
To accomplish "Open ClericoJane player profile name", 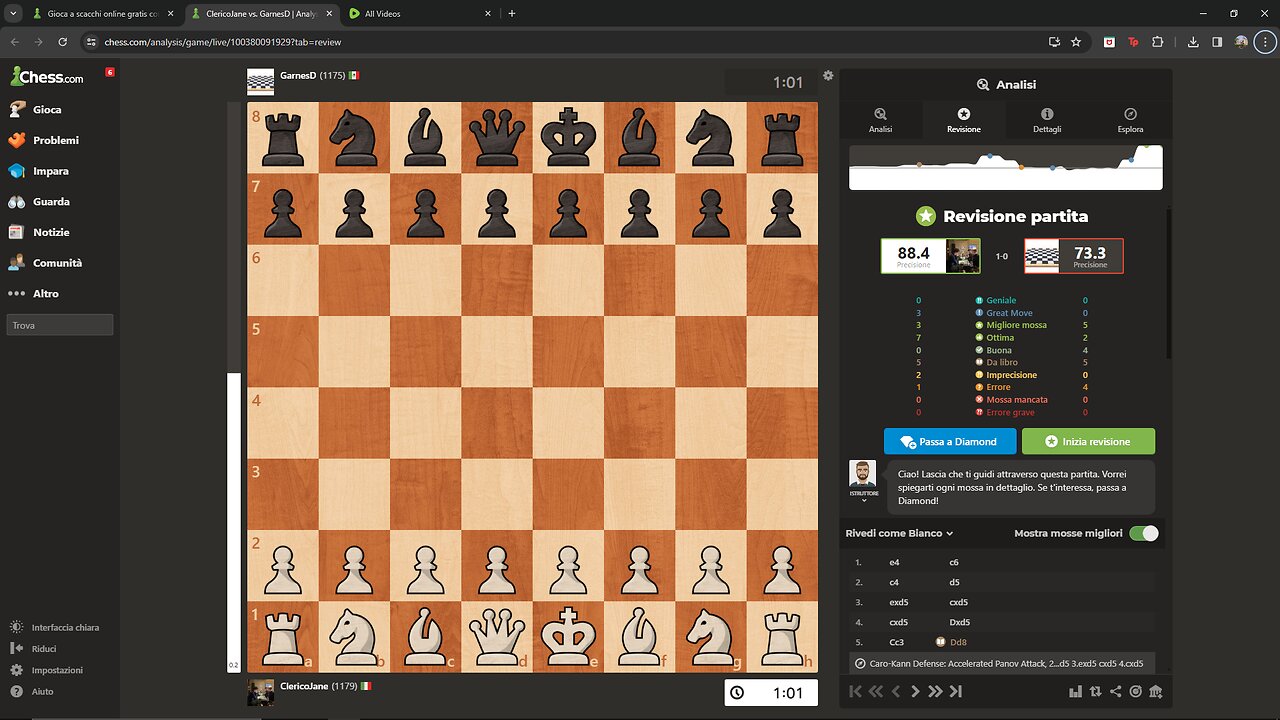I will [304, 686].
